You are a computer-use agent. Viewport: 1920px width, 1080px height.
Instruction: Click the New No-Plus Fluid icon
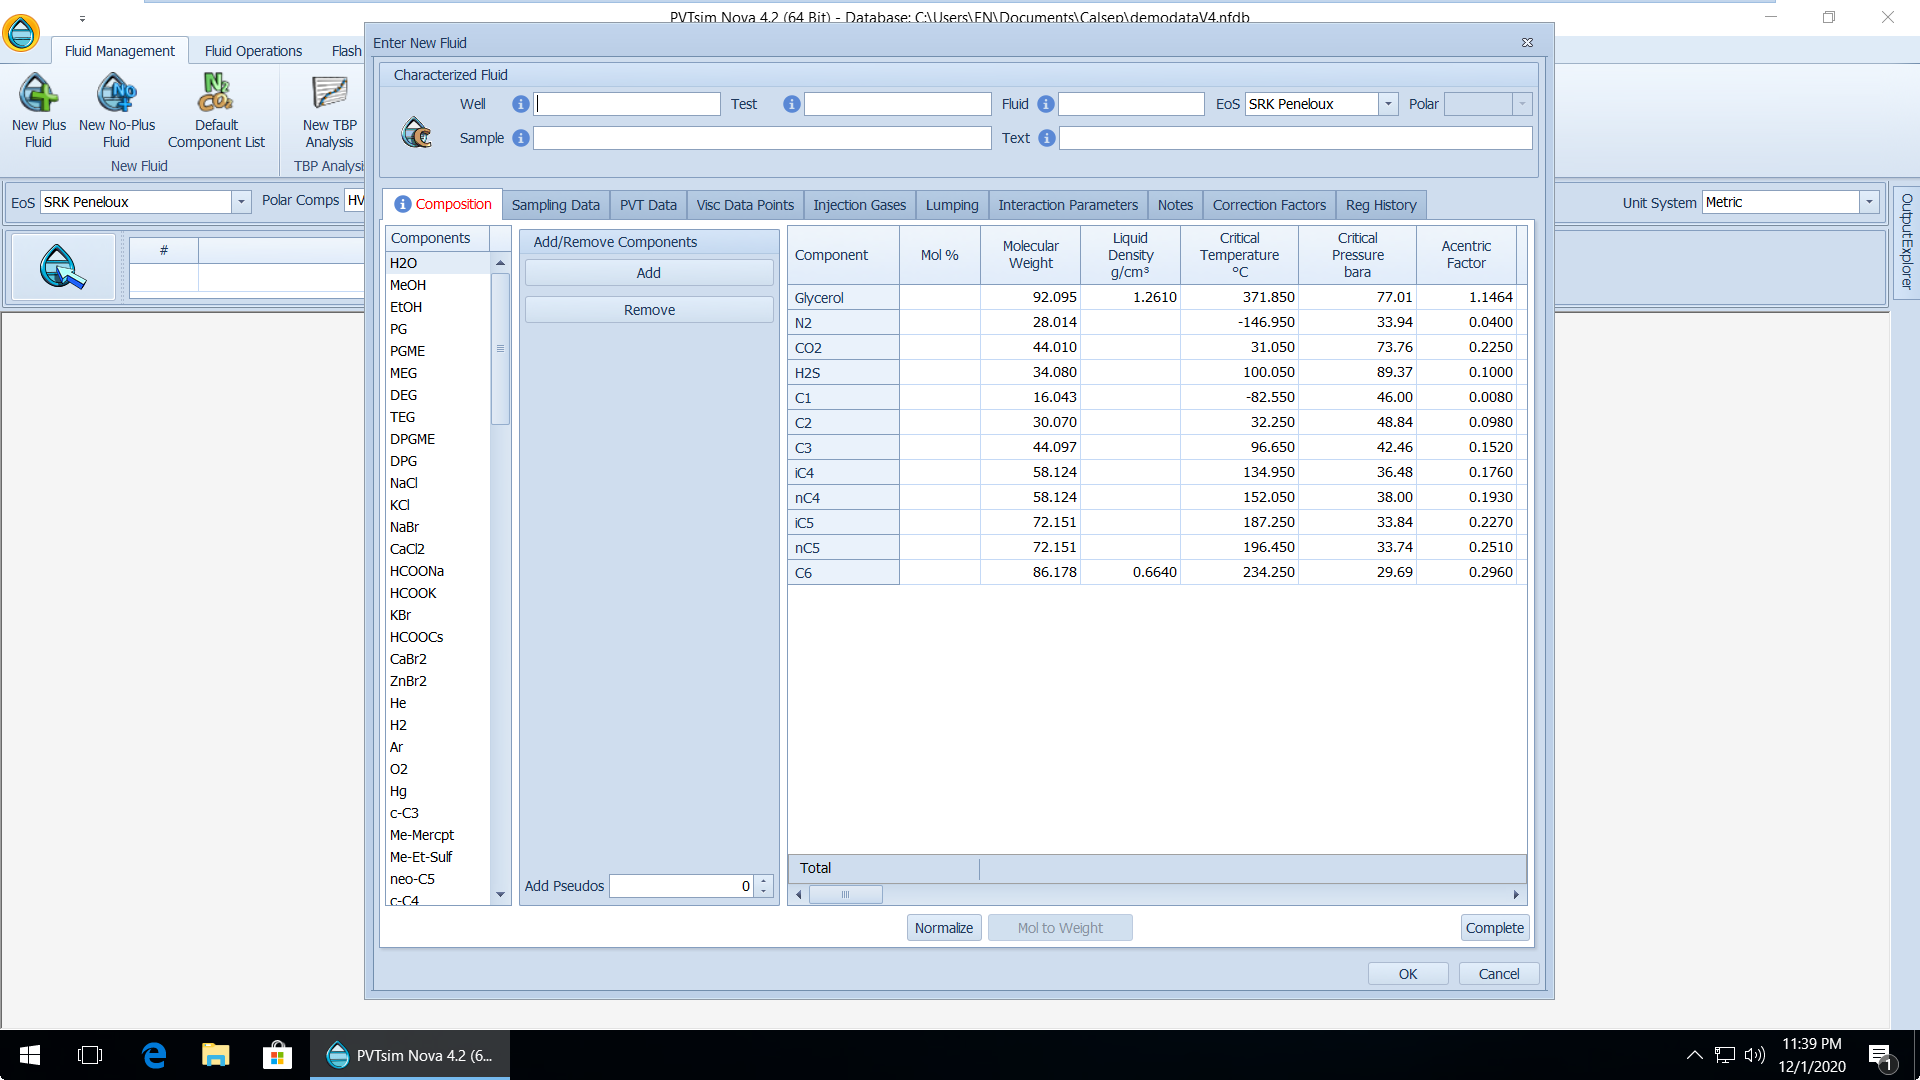117,110
